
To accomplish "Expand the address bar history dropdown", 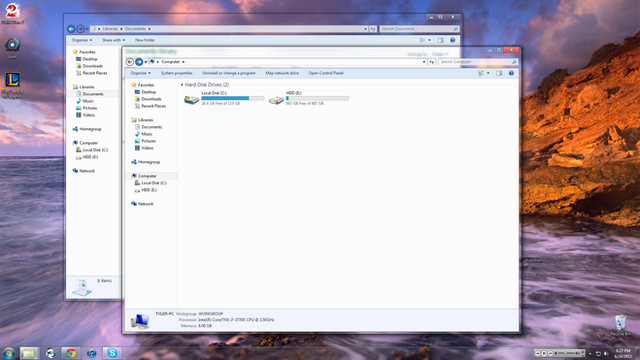I will (424, 62).
